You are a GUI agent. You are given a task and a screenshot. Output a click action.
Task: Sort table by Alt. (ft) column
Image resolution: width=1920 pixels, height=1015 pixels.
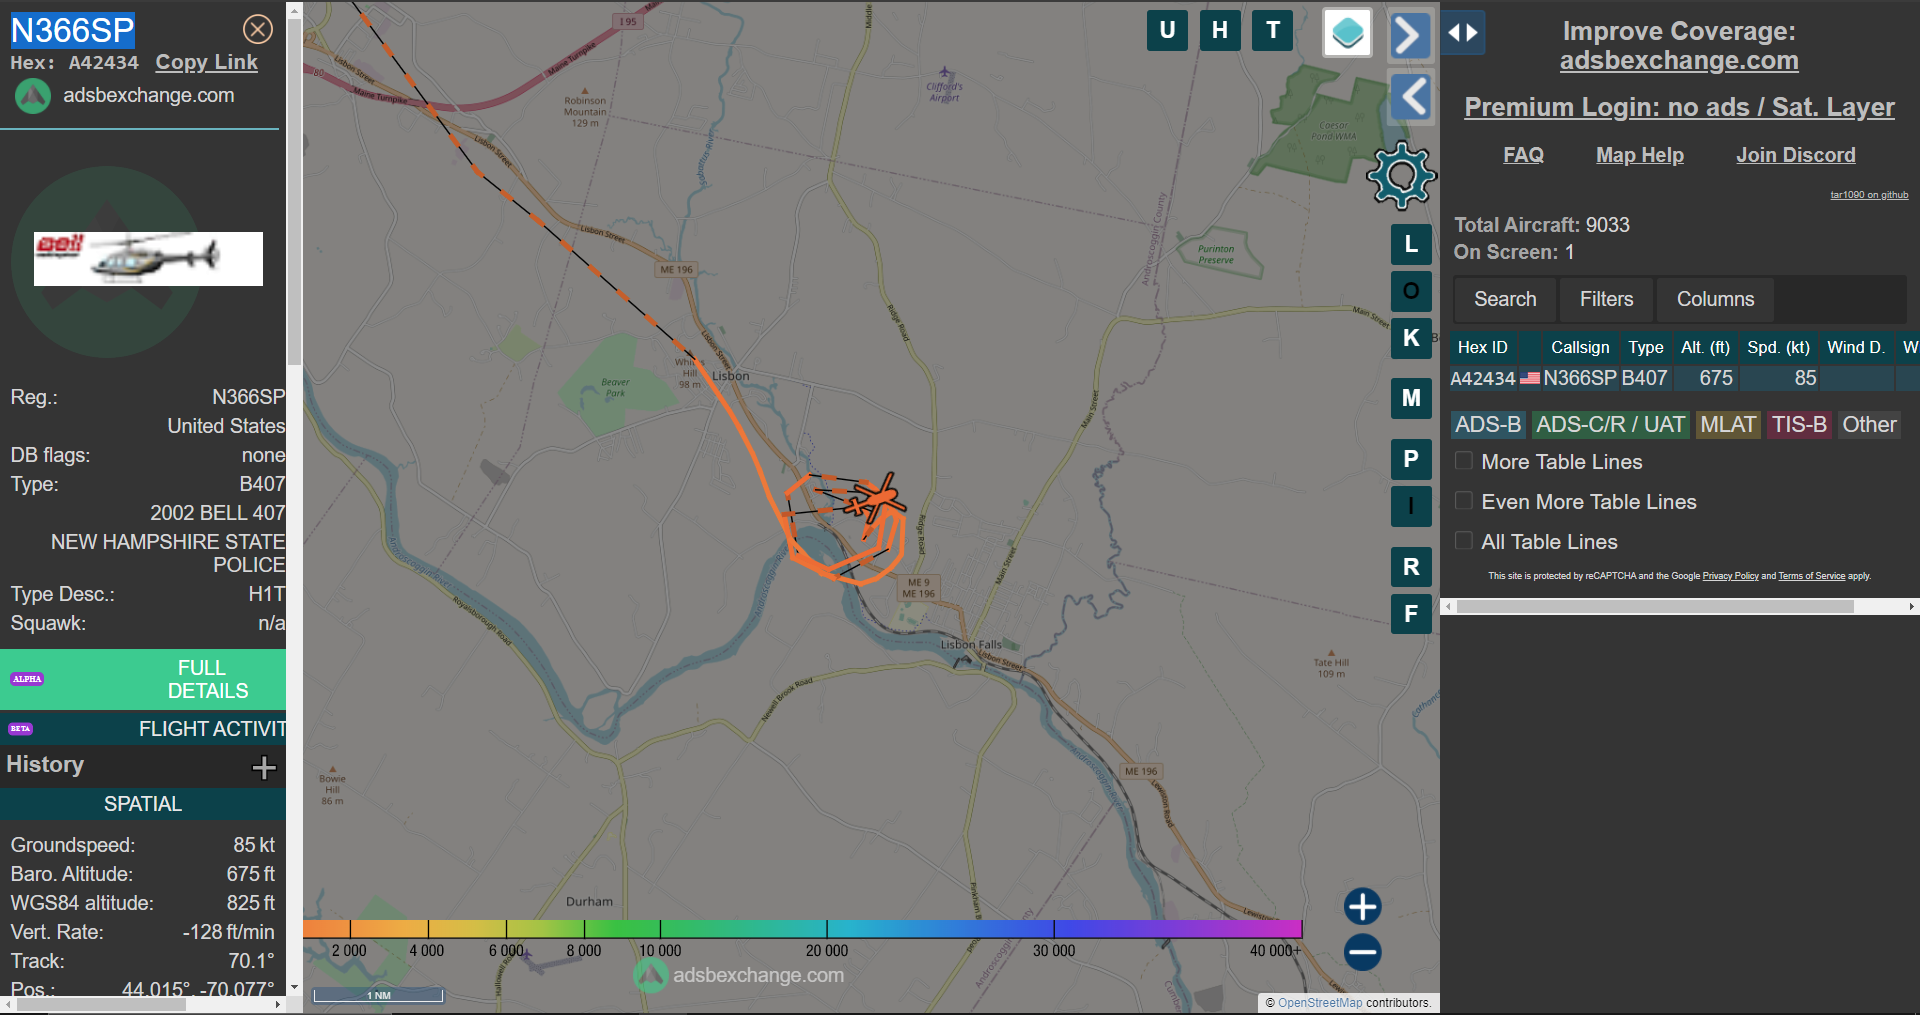pos(1705,347)
